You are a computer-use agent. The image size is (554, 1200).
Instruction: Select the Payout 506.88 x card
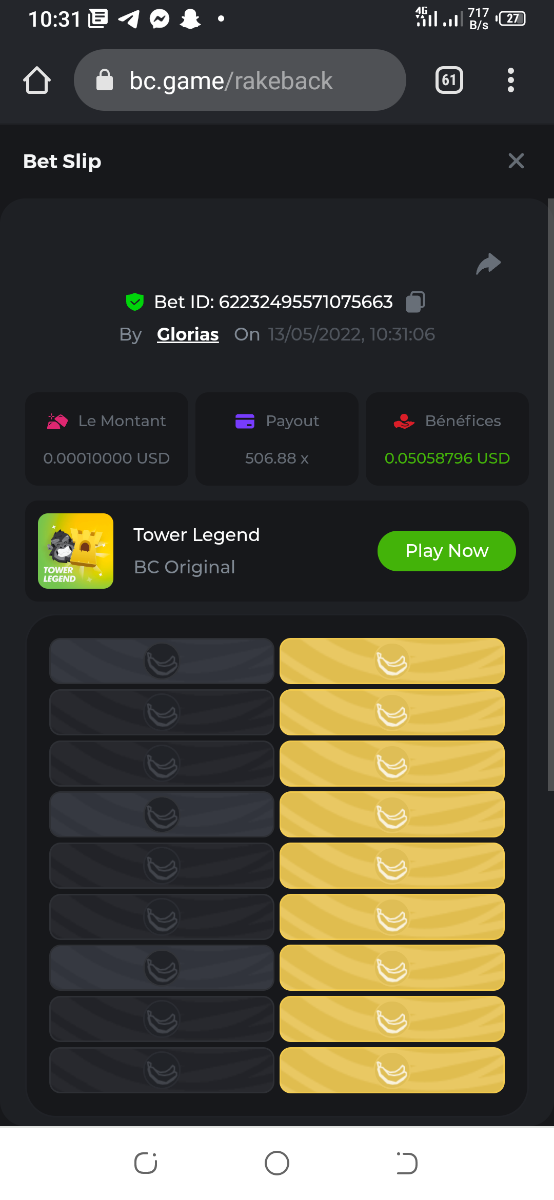point(277,439)
